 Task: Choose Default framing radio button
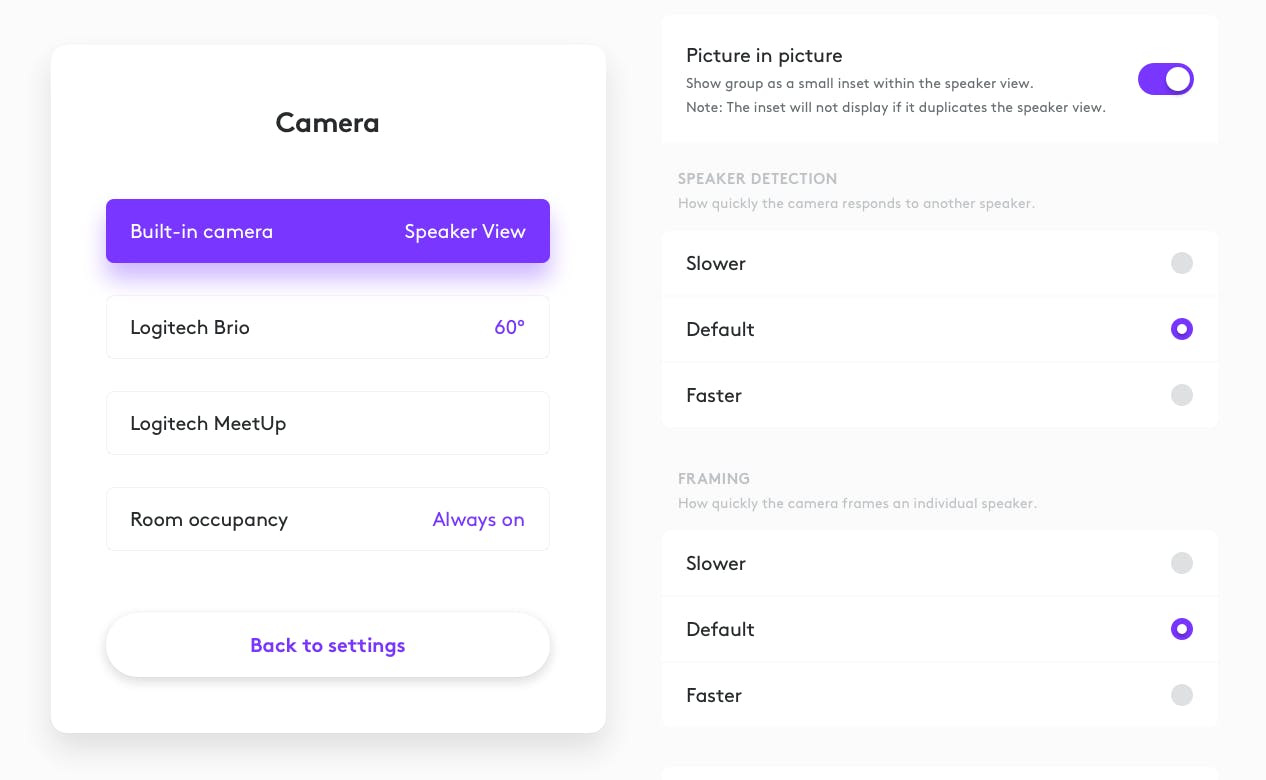[x=1182, y=629]
